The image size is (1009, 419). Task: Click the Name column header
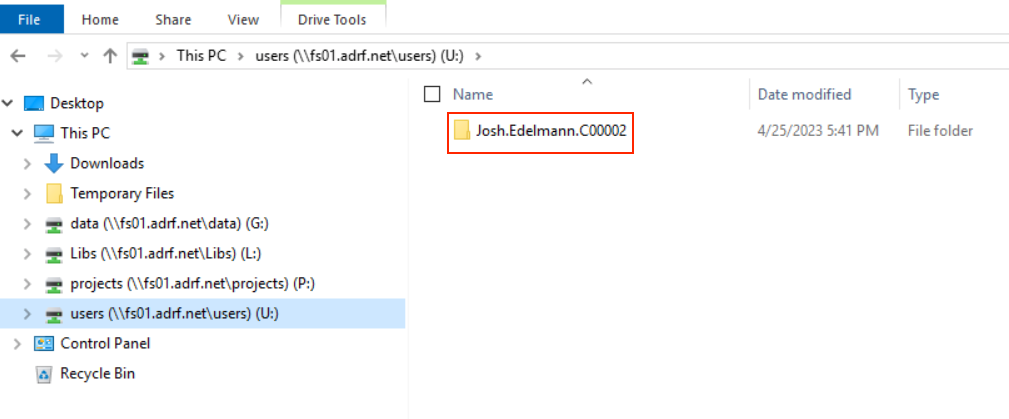pos(473,95)
